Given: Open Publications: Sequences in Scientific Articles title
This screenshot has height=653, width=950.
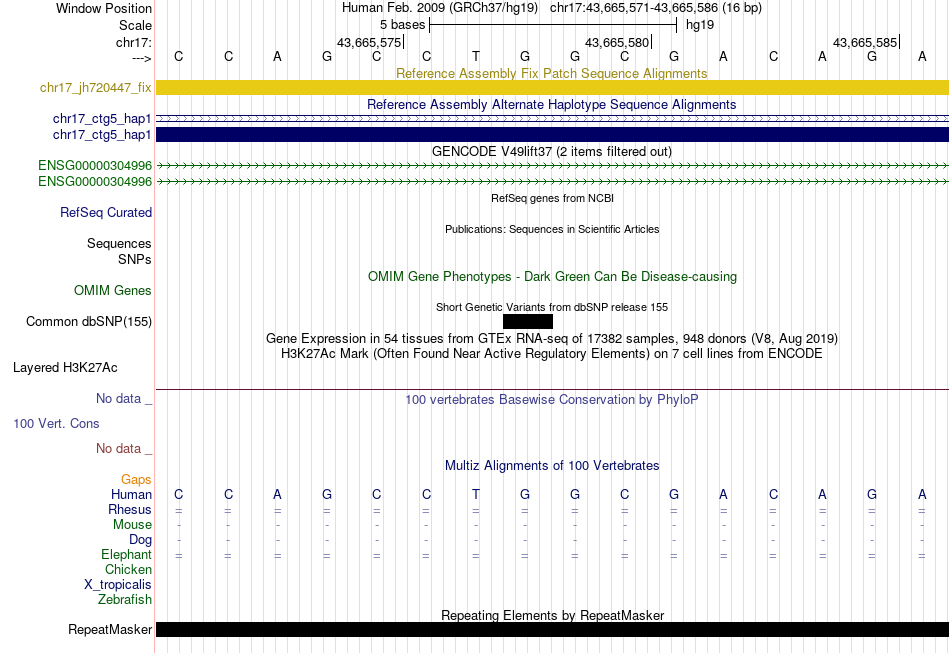Looking at the screenshot, I should 552,229.
